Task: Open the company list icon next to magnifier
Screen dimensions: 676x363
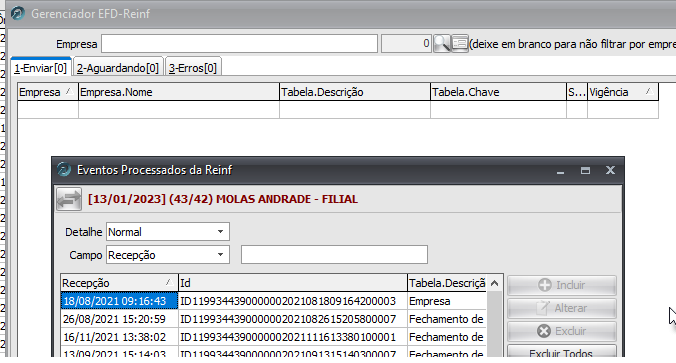Action: pos(460,44)
